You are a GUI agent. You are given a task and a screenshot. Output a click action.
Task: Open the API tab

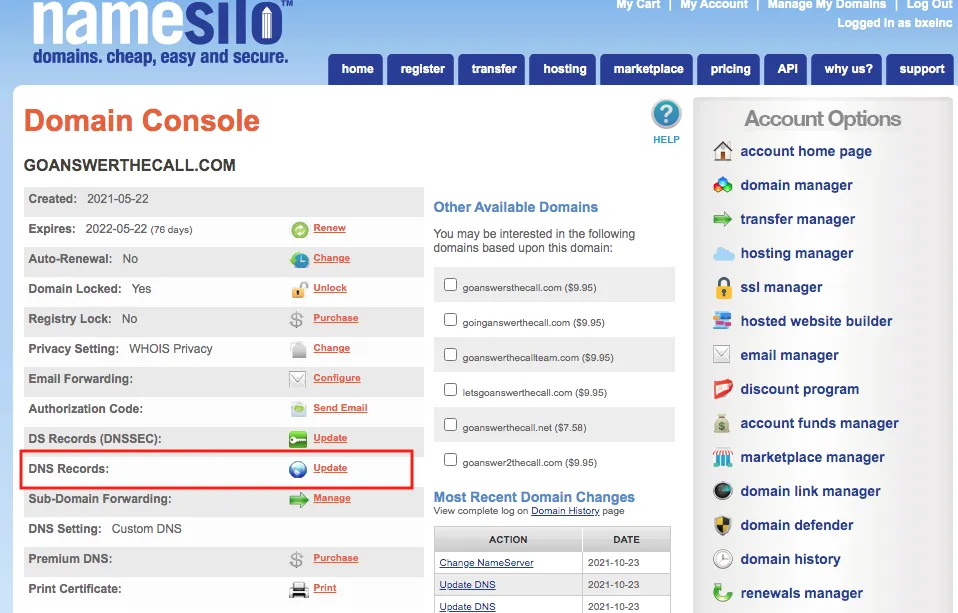tap(786, 69)
